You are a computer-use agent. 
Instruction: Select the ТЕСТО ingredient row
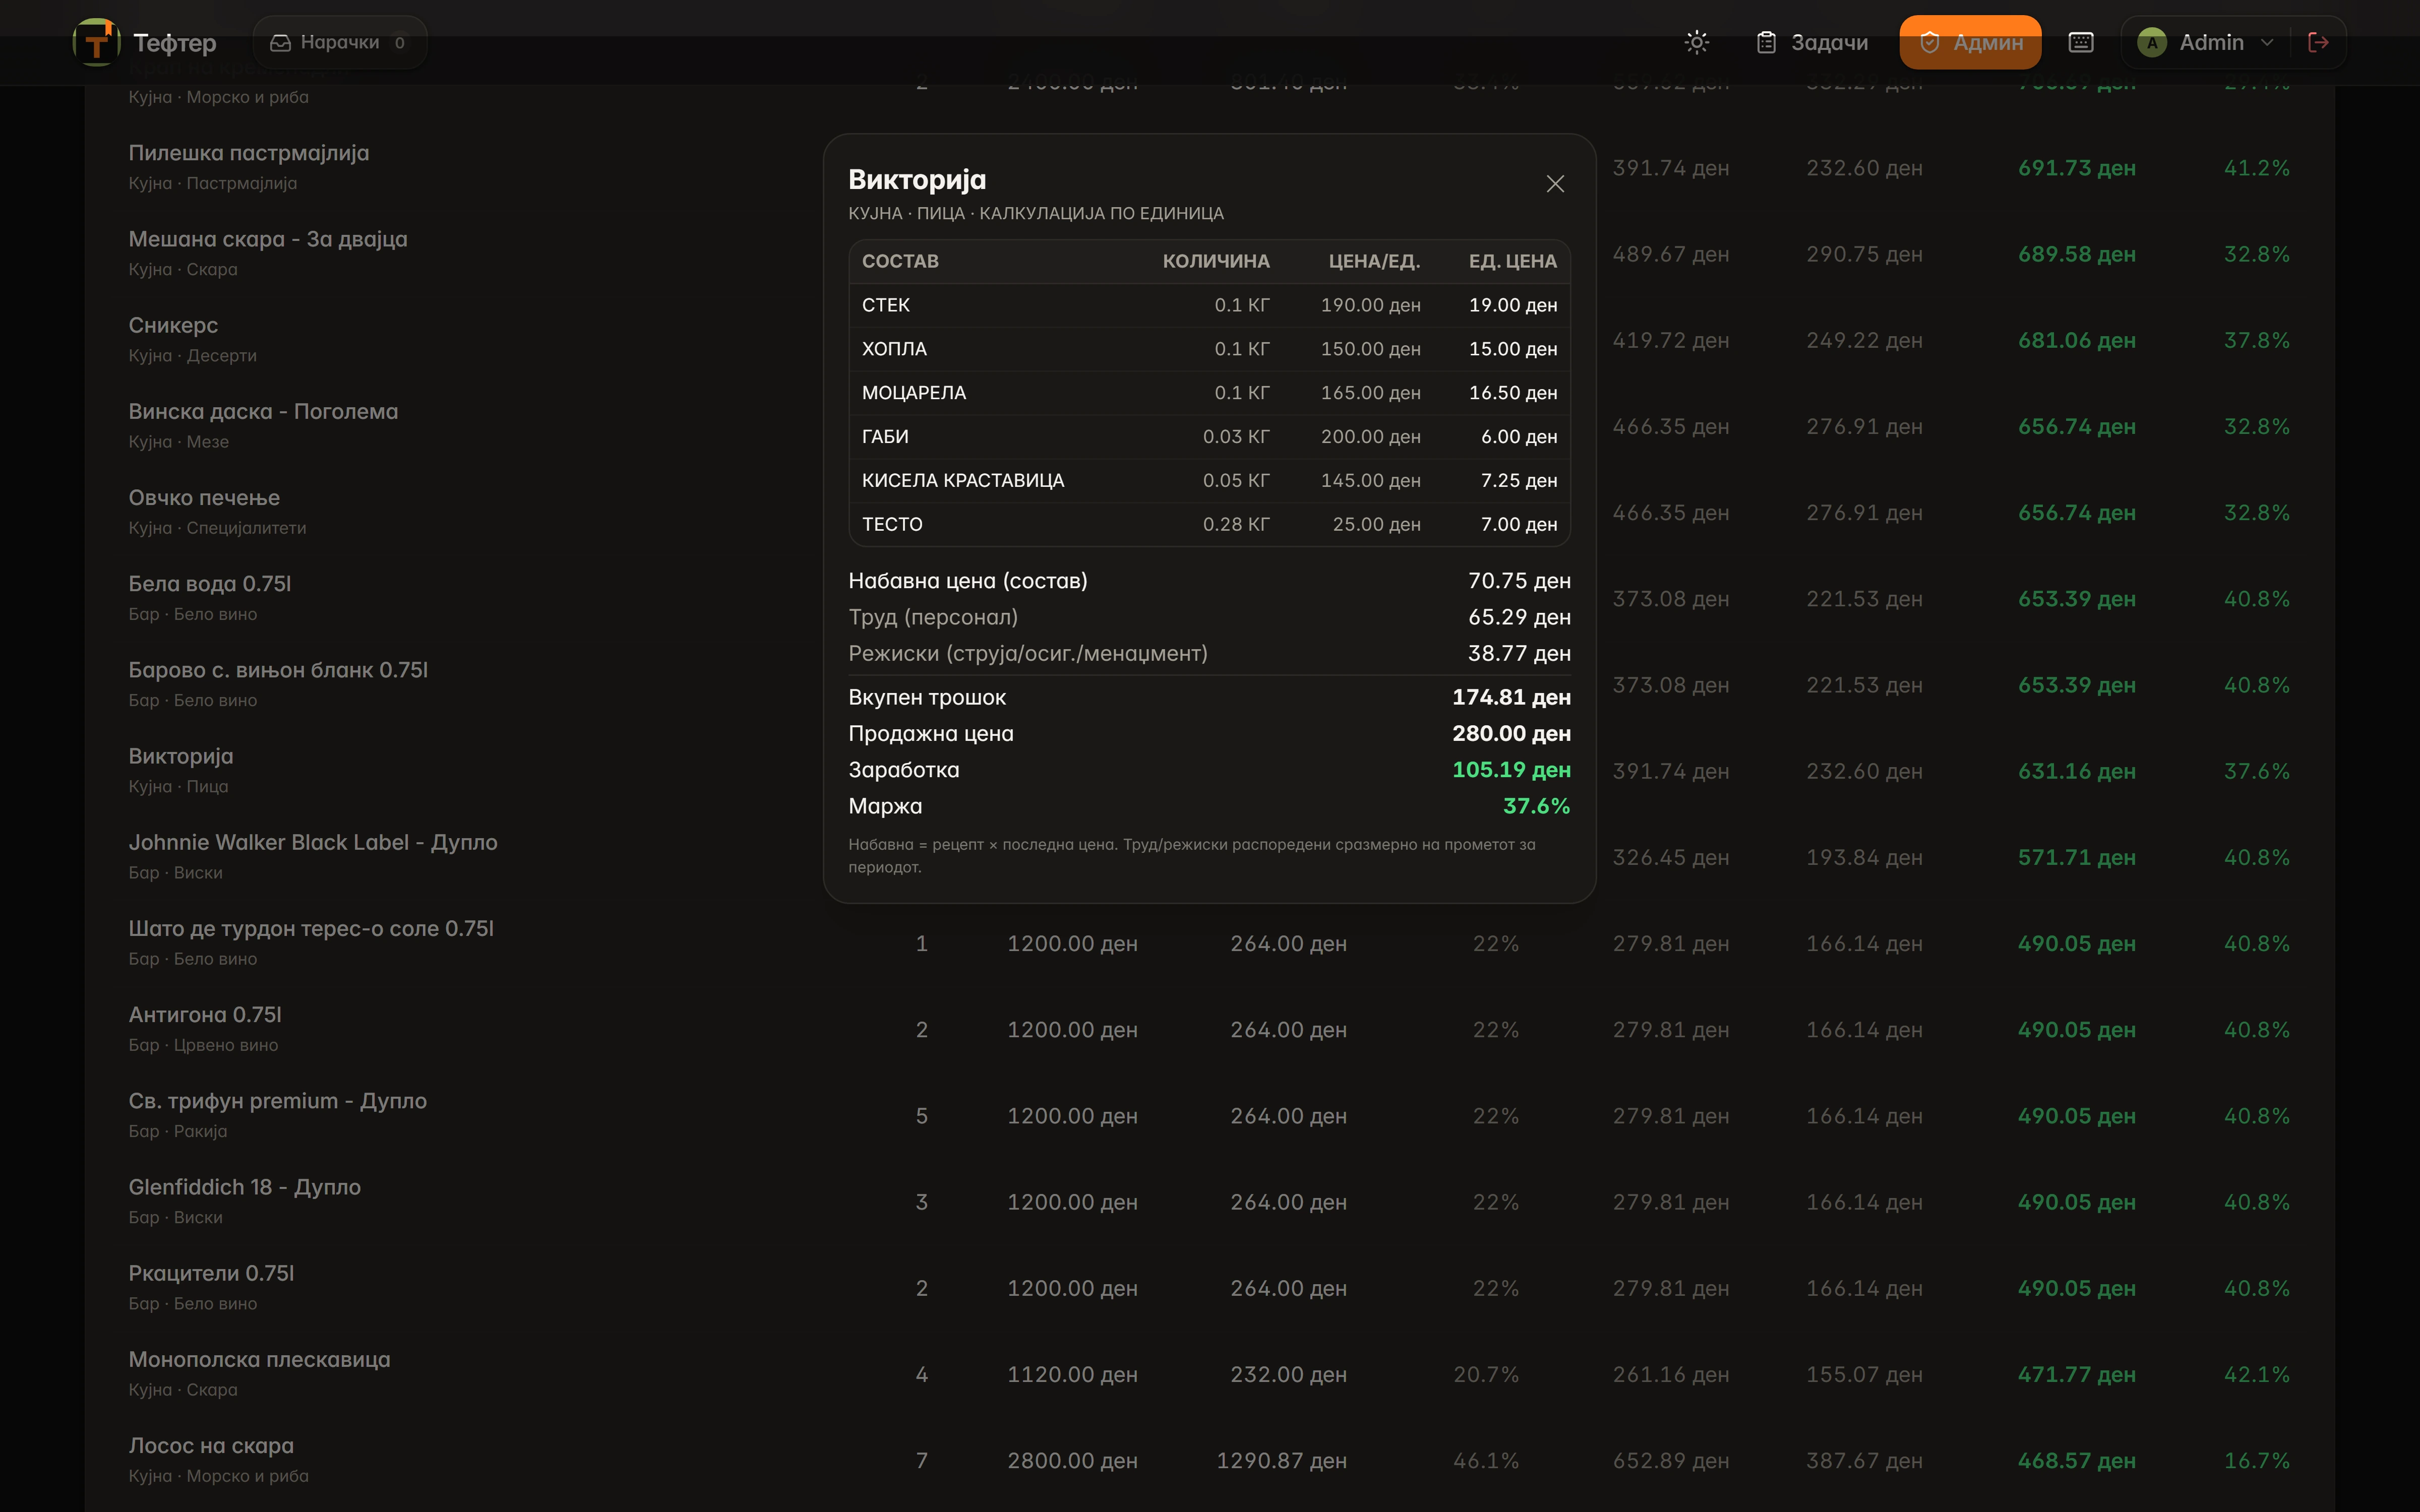pos(1209,524)
